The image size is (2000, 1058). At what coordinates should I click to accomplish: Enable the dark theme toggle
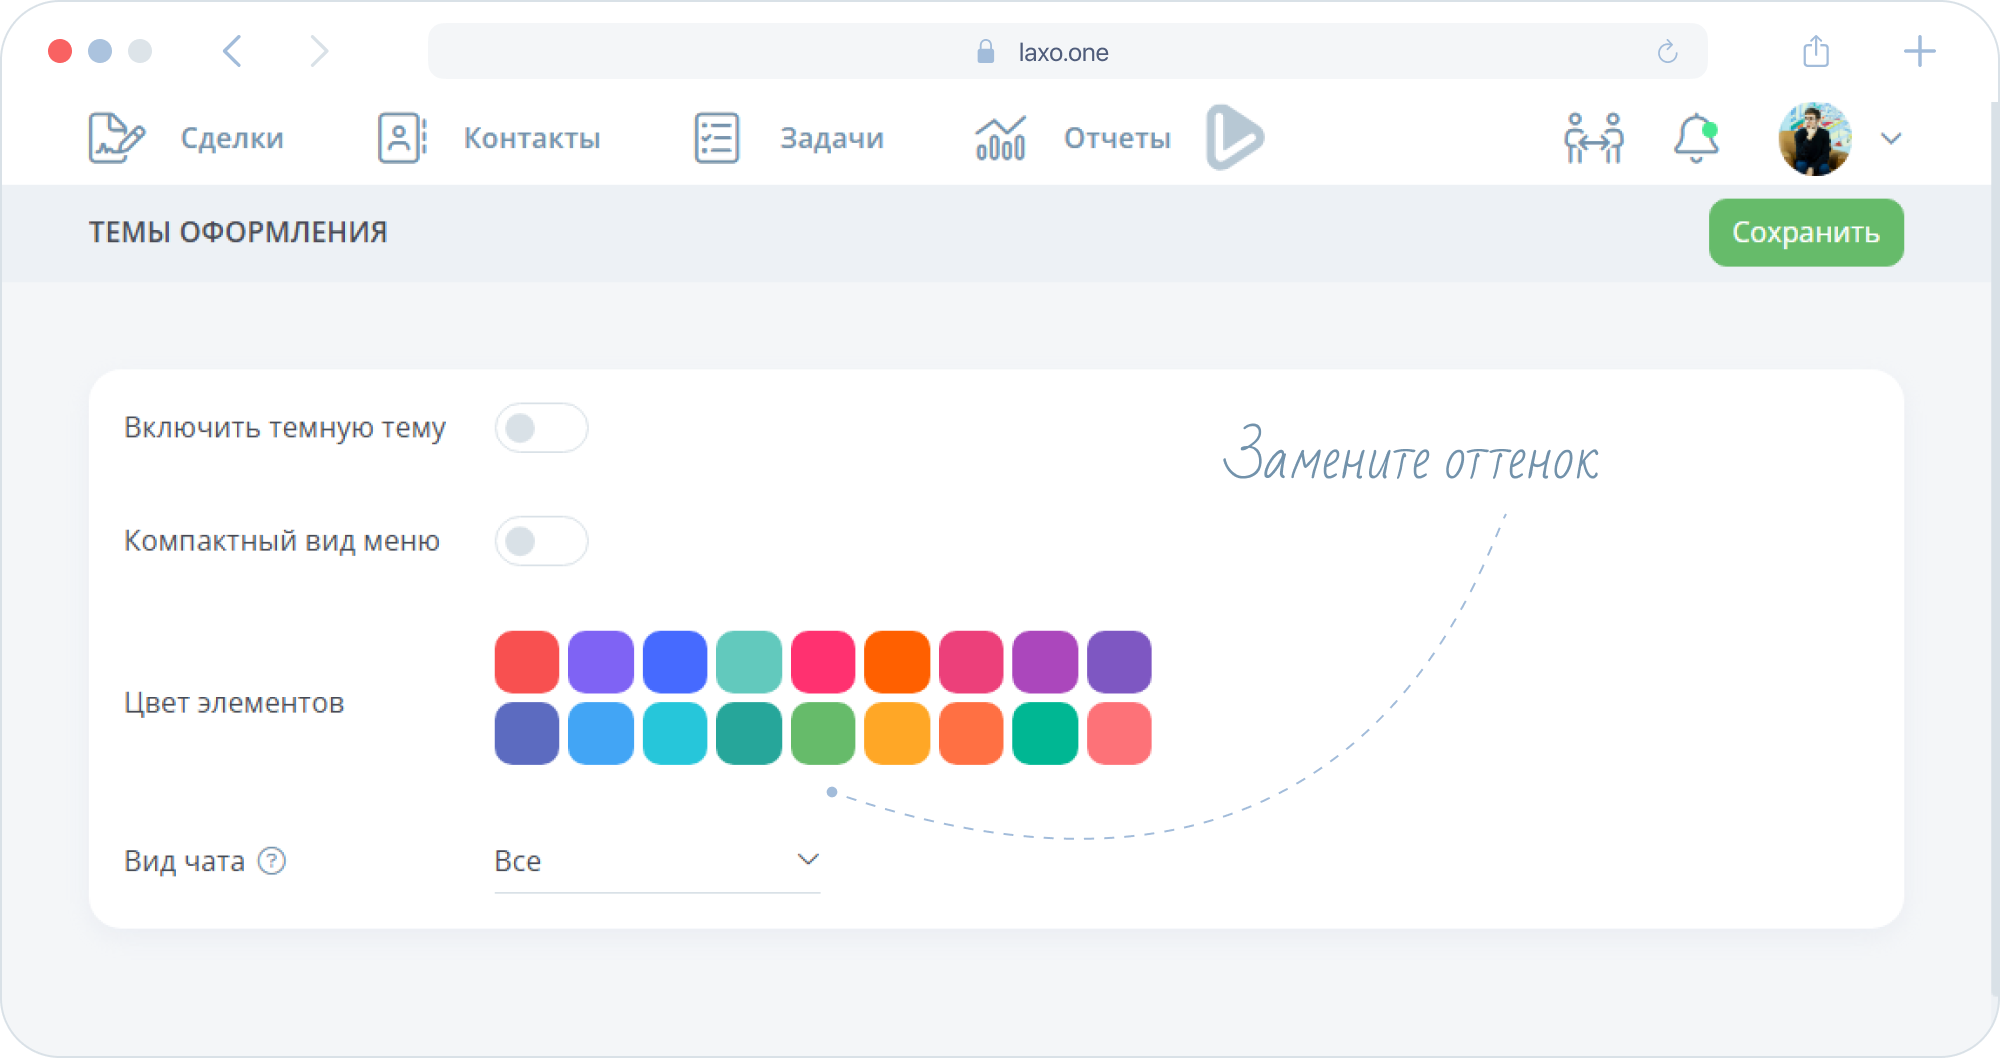point(541,428)
